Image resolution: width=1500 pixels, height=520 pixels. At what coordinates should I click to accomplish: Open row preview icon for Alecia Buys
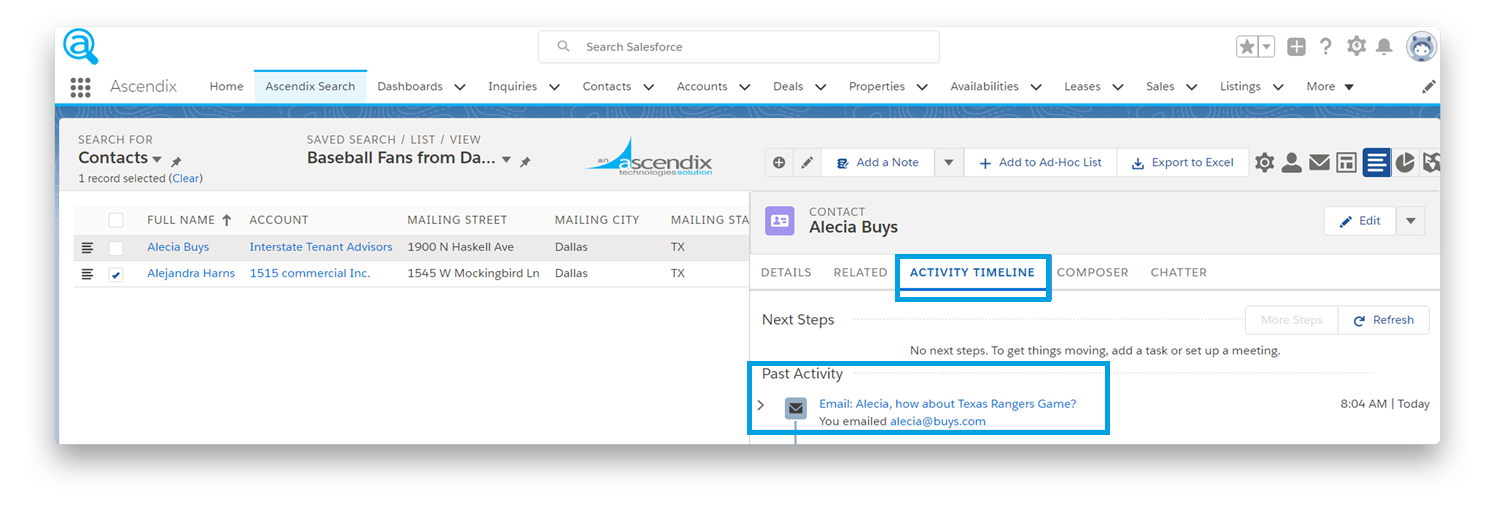click(87, 248)
